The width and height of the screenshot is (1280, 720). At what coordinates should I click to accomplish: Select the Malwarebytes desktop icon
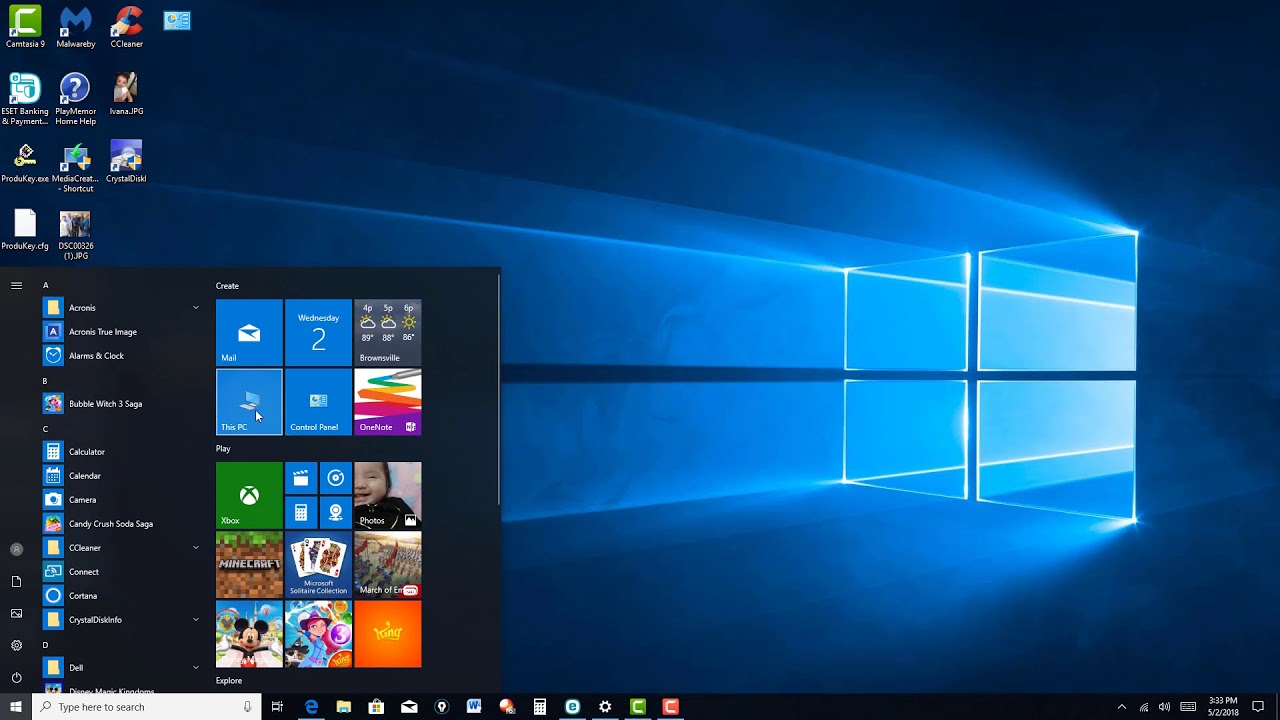(x=75, y=27)
